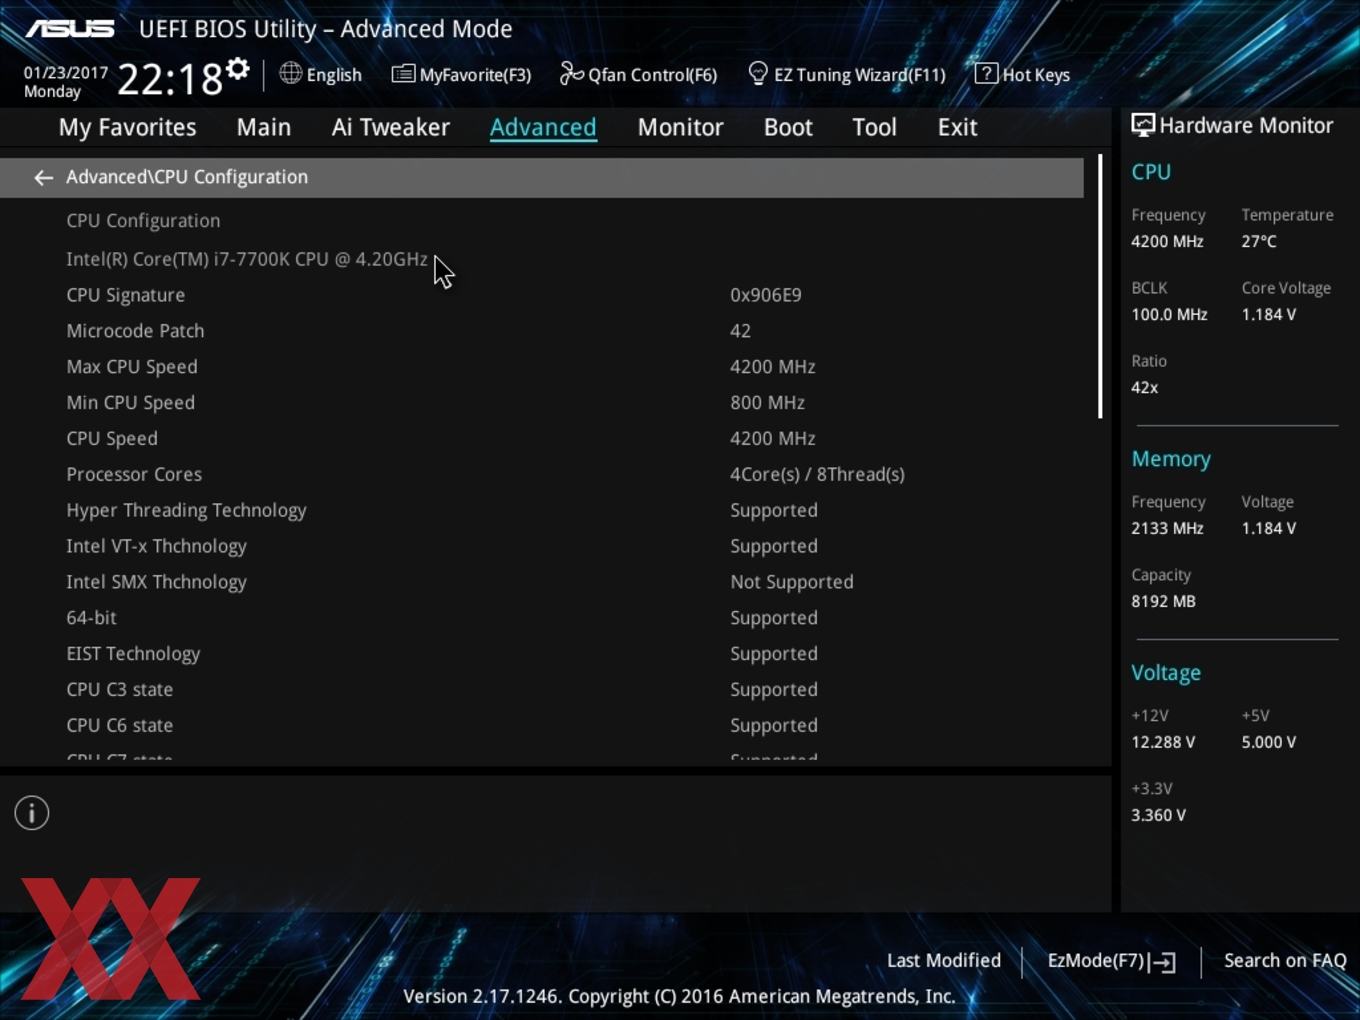The width and height of the screenshot is (1360, 1020).
Task: Click the globe language icon
Action: 290,73
